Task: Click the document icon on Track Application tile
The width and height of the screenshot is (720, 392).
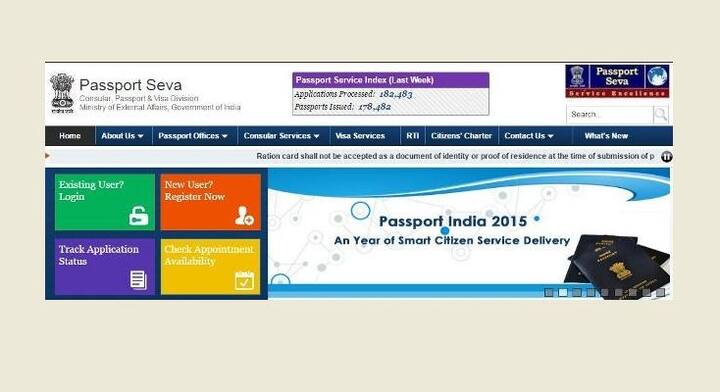Action: [x=138, y=280]
